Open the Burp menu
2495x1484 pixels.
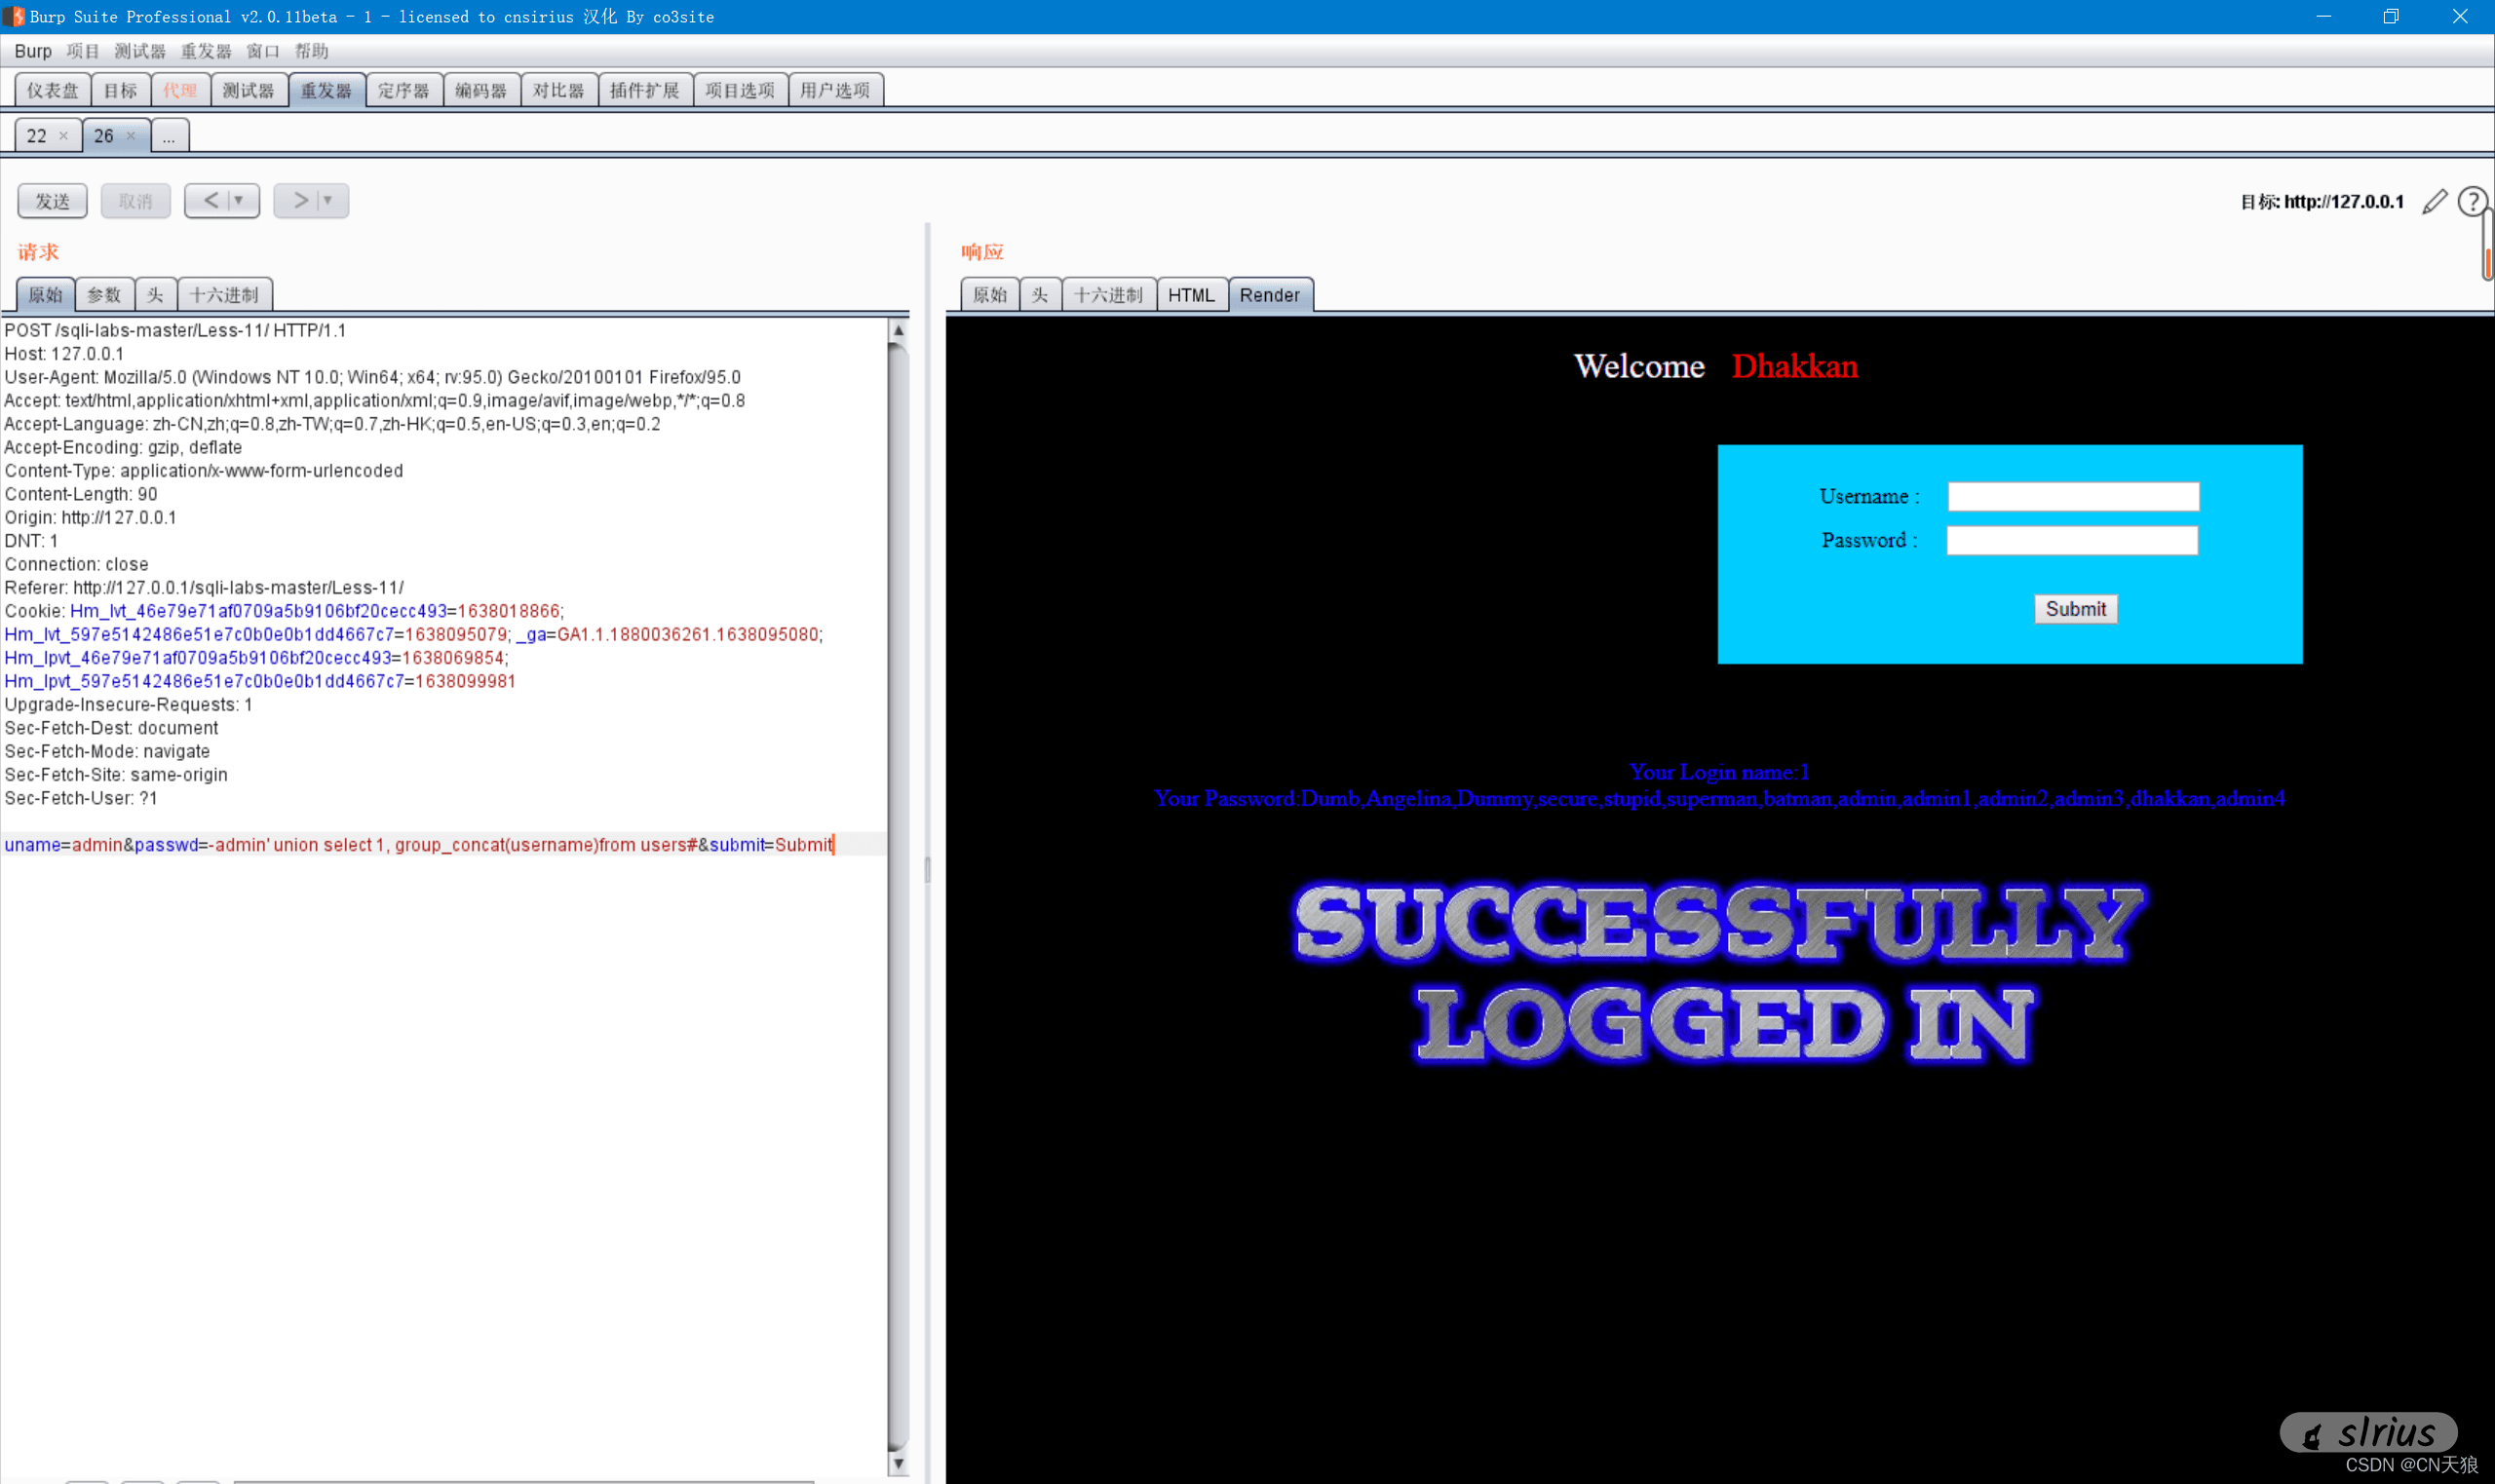pyautogui.click(x=32, y=51)
